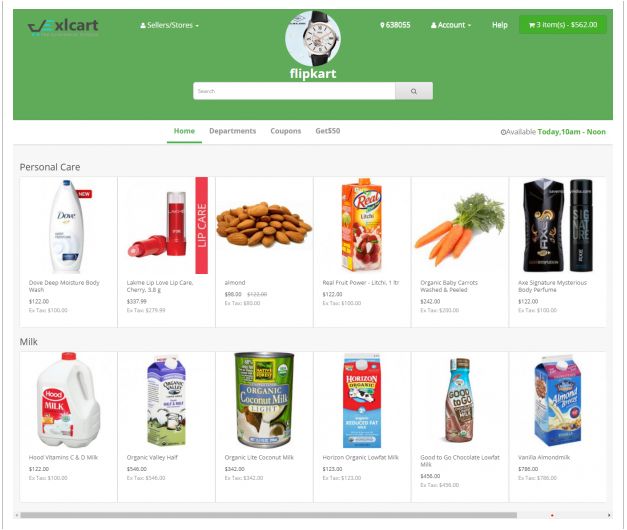Click the location pin 638055

pos(395,25)
